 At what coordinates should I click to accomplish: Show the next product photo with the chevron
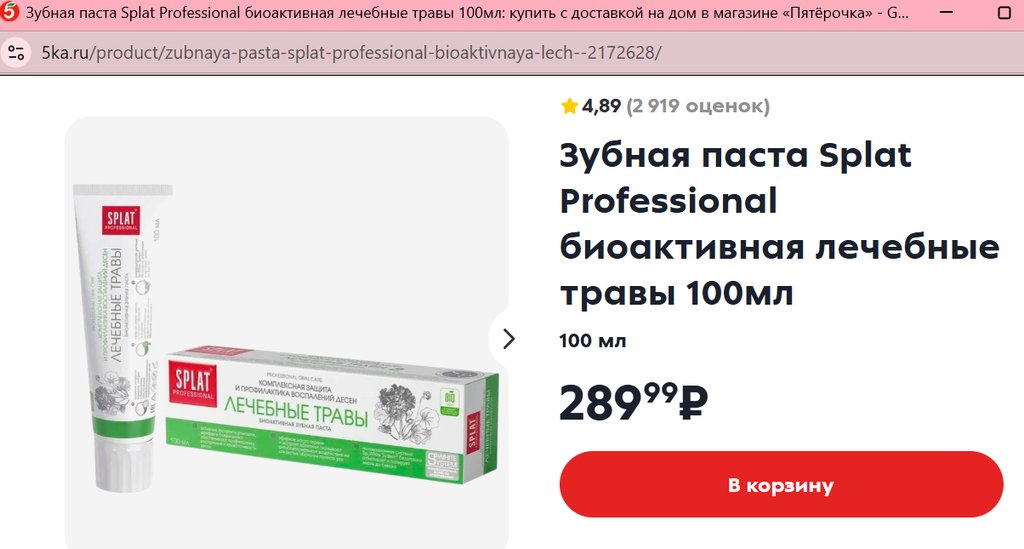(509, 339)
